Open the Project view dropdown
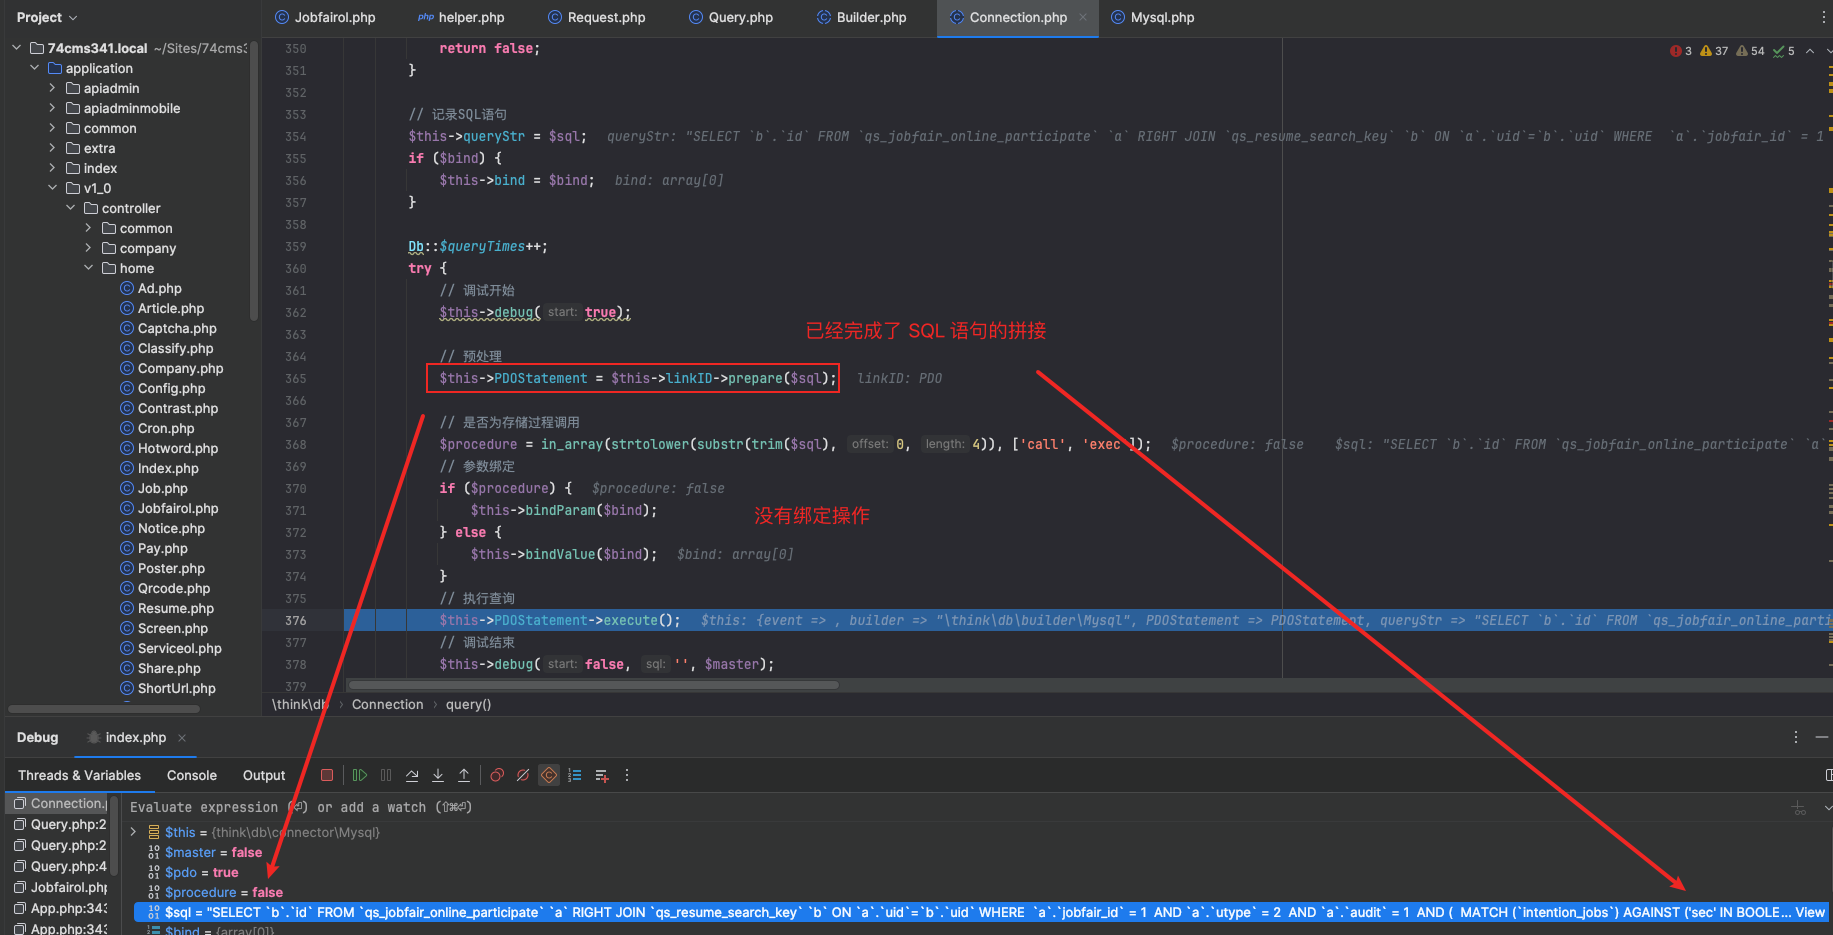The width and height of the screenshot is (1833, 935). [x=46, y=17]
